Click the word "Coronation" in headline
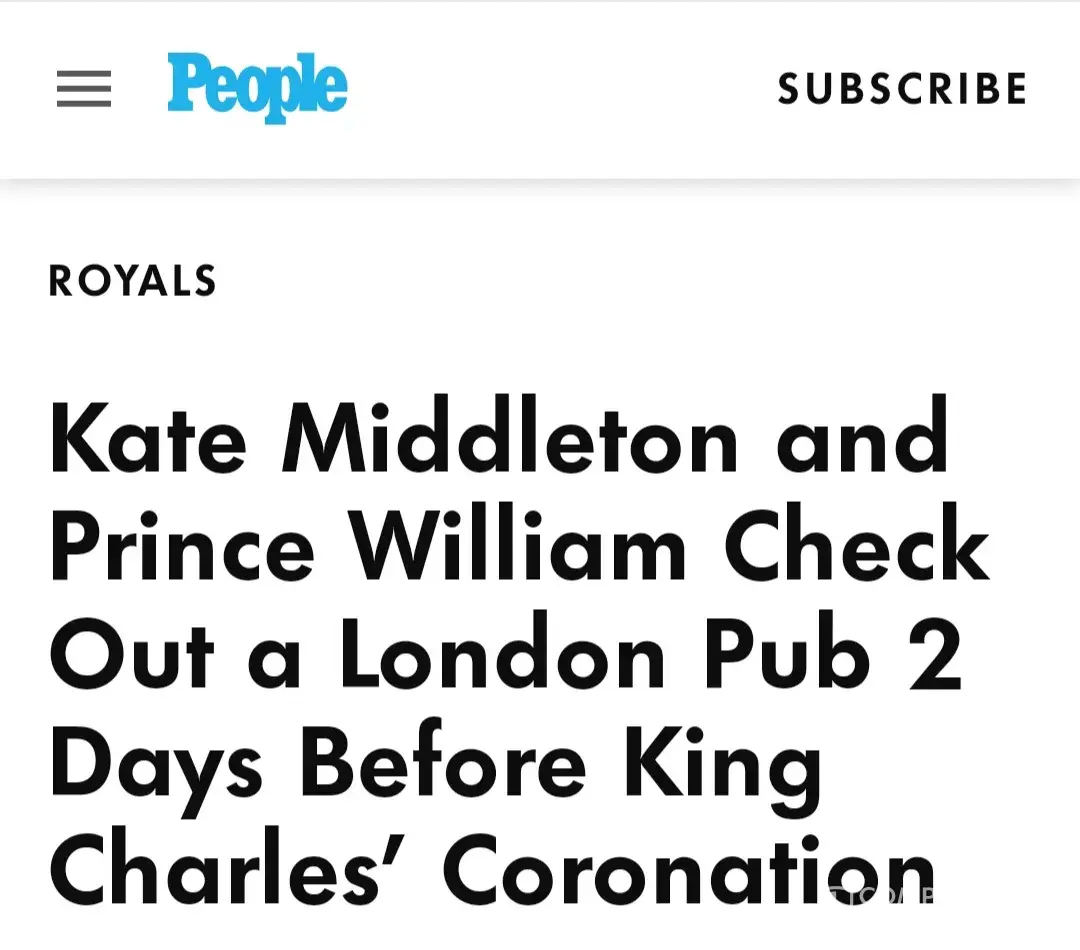The height and width of the screenshot is (950, 1080). [689, 873]
